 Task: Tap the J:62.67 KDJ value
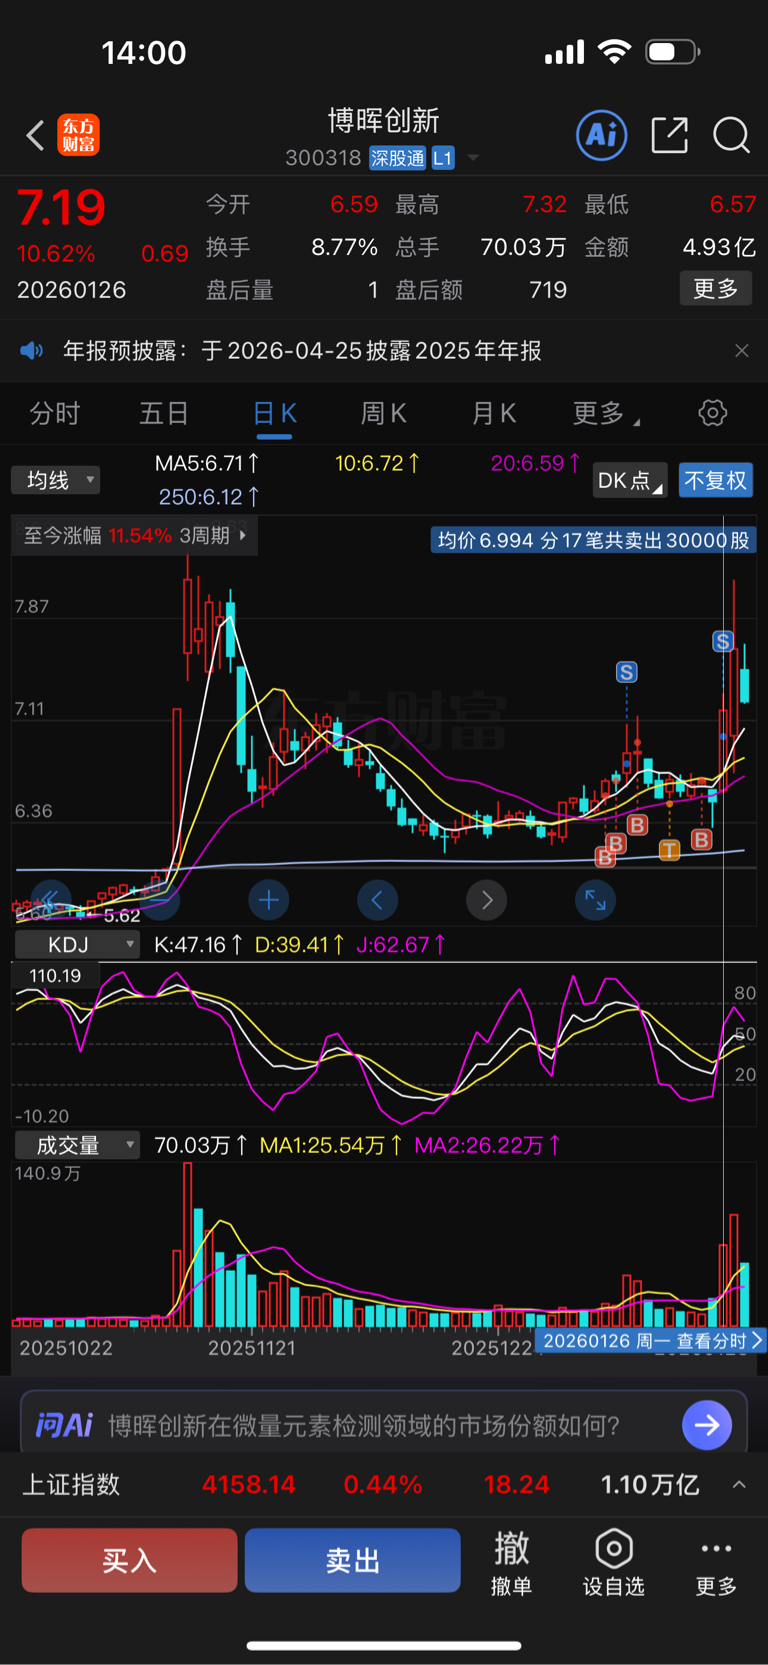tap(401, 945)
